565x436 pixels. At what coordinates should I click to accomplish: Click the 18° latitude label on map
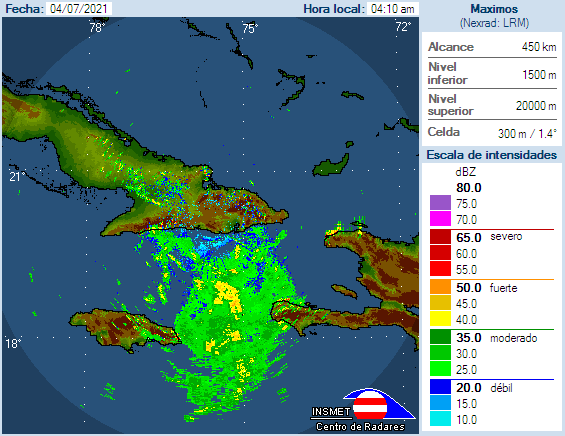pos(13,343)
